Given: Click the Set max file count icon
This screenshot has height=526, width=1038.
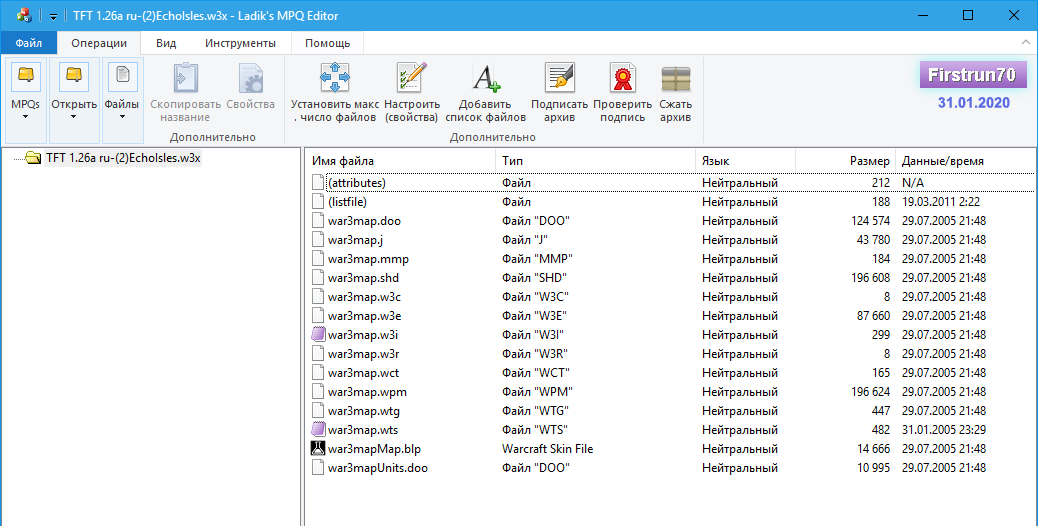Looking at the screenshot, I should point(334,78).
